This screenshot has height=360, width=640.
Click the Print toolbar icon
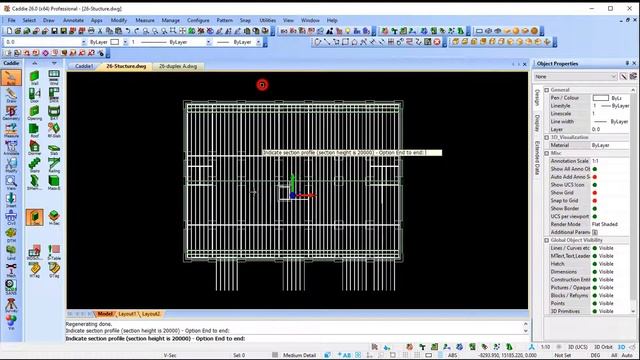tap(91, 31)
